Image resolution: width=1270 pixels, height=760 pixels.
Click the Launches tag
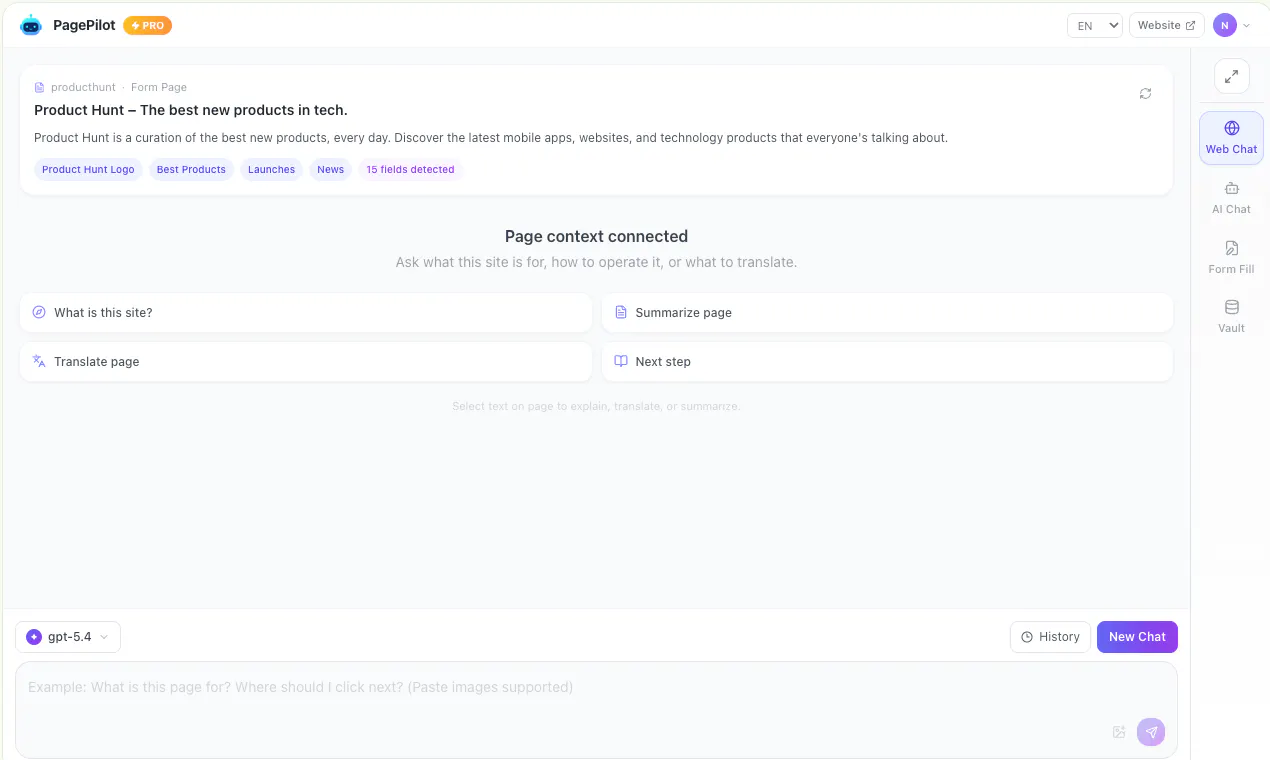pyautogui.click(x=271, y=169)
